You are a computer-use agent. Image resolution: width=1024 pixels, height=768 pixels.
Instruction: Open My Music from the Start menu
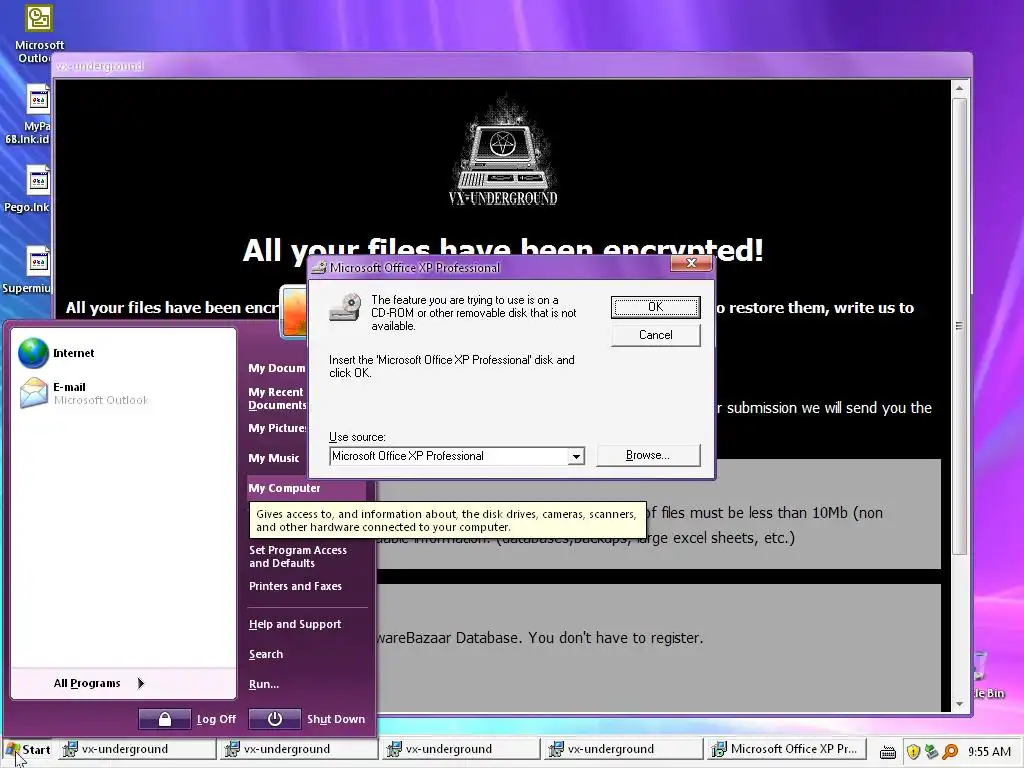274,458
